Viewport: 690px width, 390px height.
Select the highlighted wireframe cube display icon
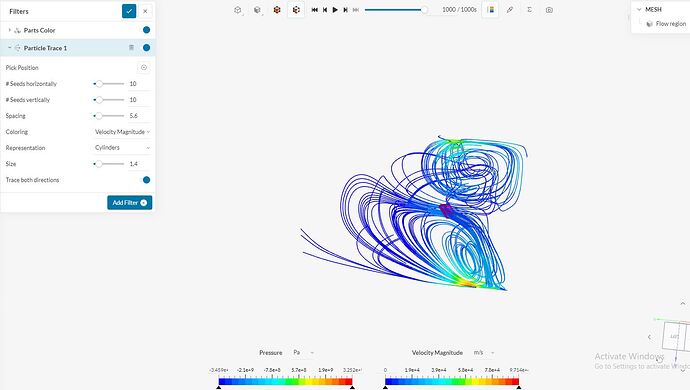296,10
